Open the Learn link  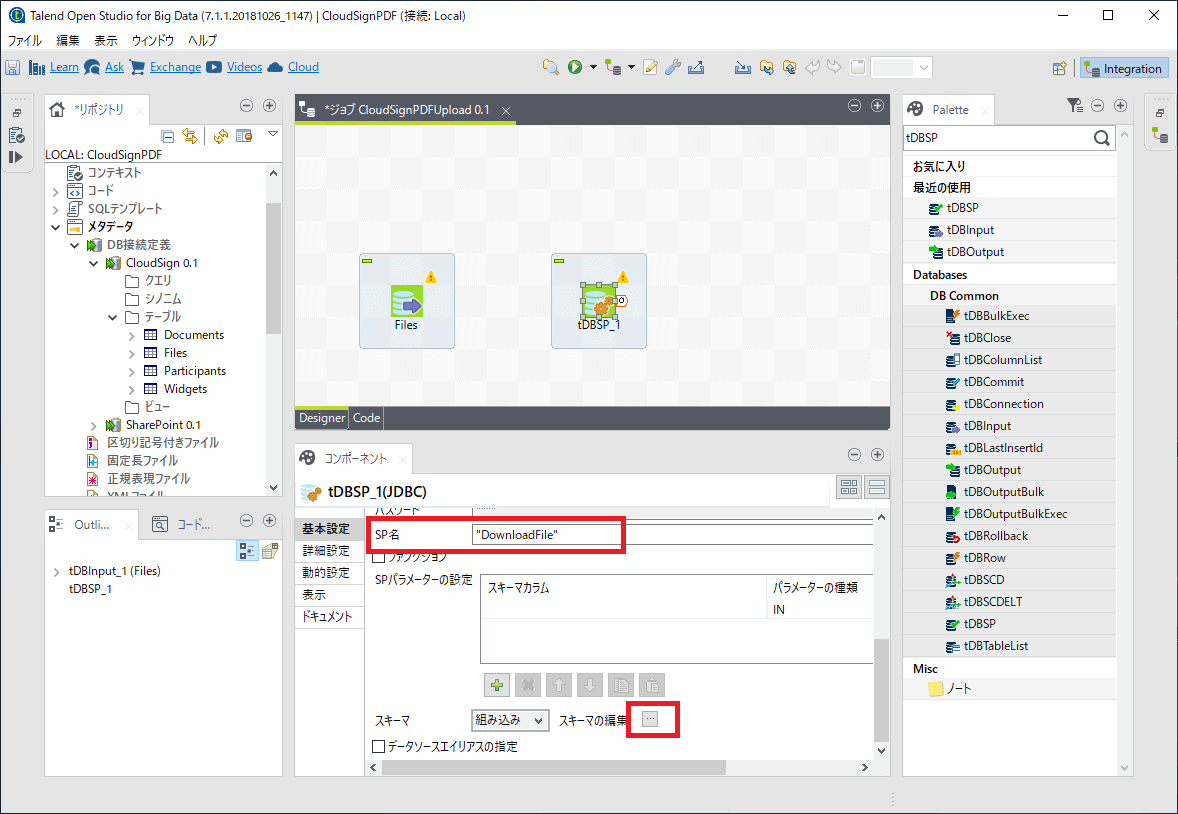tap(64, 67)
